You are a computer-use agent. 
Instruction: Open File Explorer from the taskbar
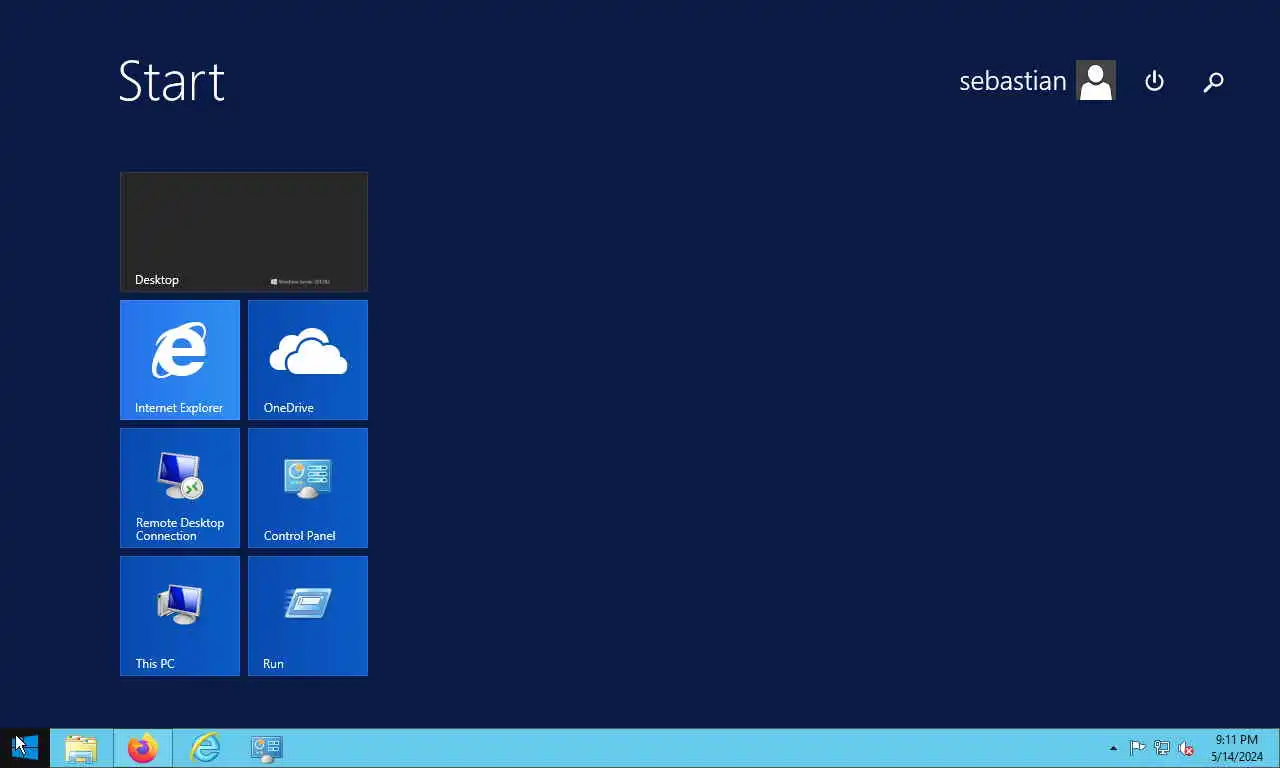(81, 748)
